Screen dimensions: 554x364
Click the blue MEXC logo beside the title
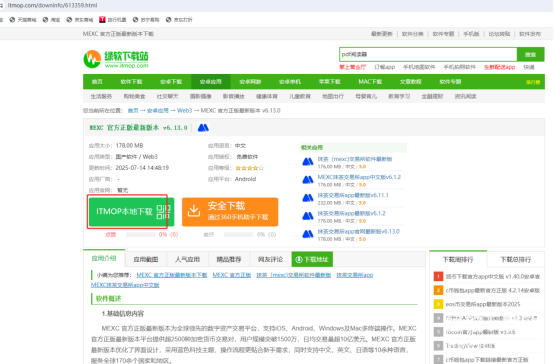pyautogui.click(x=203, y=128)
